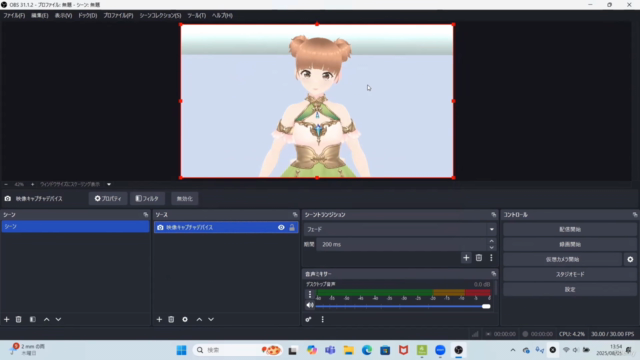The width and height of the screenshot is (640, 360).
Task: Open virtual camera settings gear
Action: click(x=630, y=259)
